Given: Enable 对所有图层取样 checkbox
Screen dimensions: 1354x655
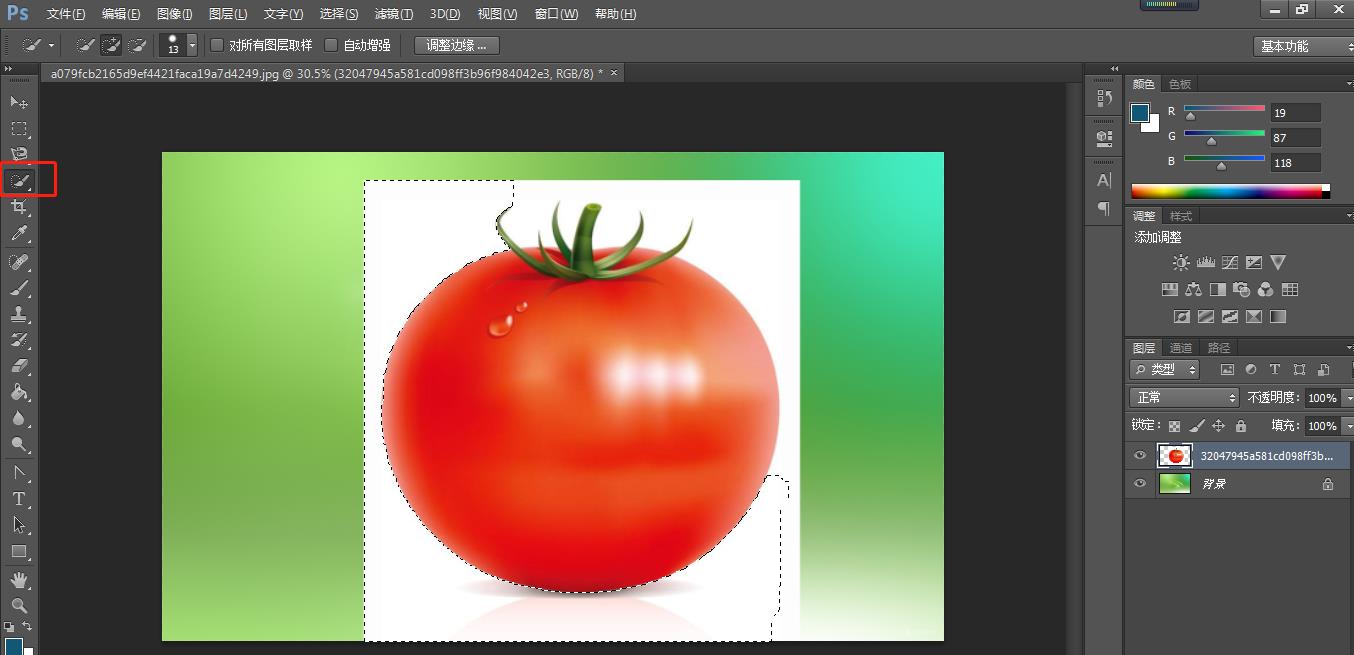Looking at the screenshot, I should click(217, 45).
